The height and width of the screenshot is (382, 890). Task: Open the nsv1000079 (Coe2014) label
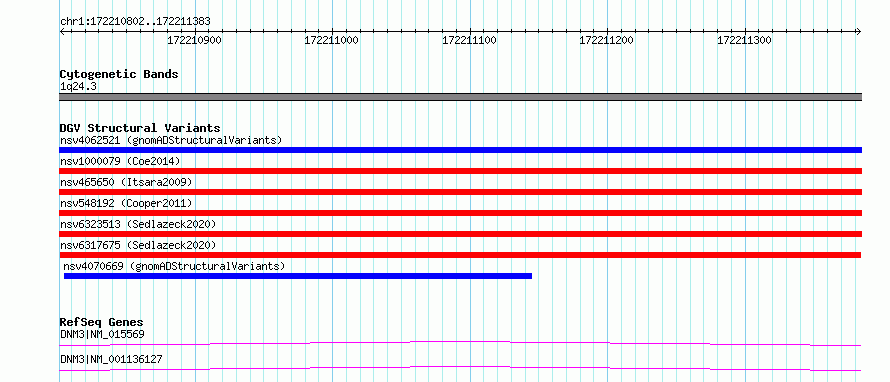click(x=120, y=161)
